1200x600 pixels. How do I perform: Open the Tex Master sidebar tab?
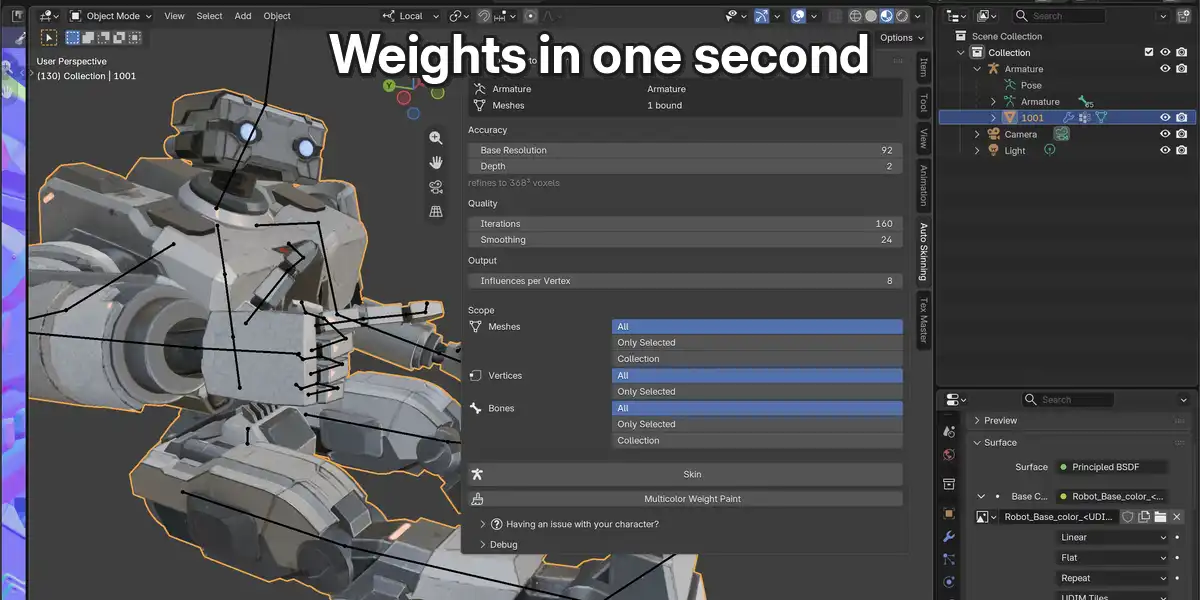pyautogui.click(x=923, y=320)
